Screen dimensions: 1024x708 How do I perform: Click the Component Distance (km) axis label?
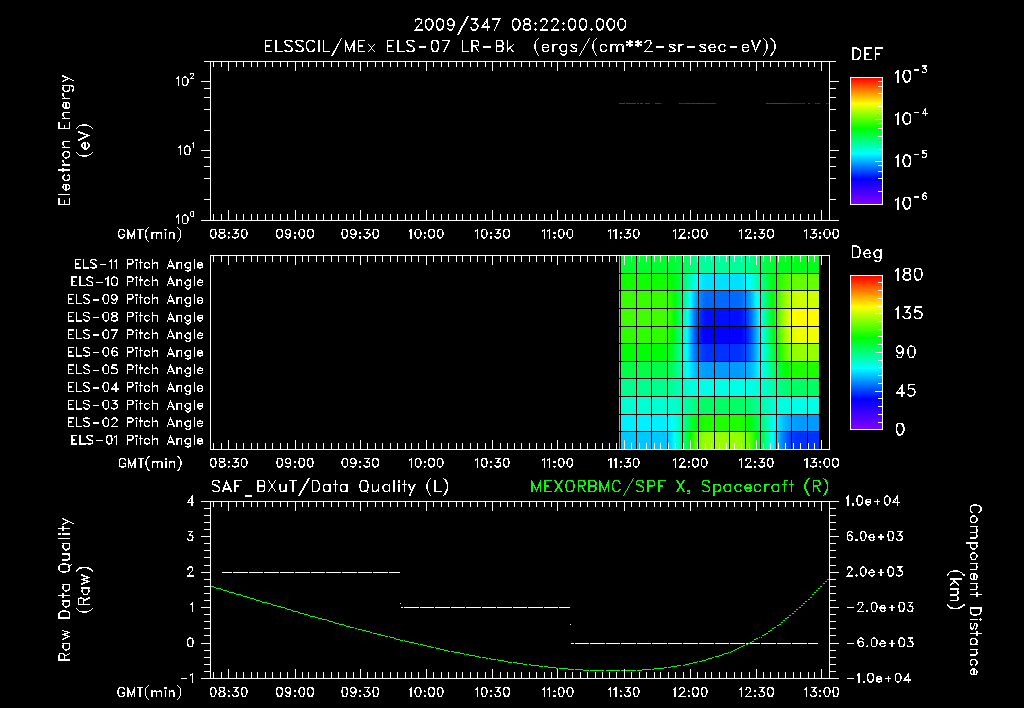click(x=965, y=589)
